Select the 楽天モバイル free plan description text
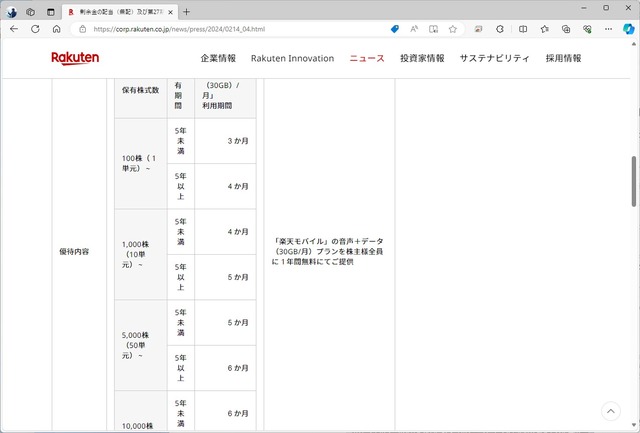The width and height of the screenshot is (640, 433). pos(328,252)
